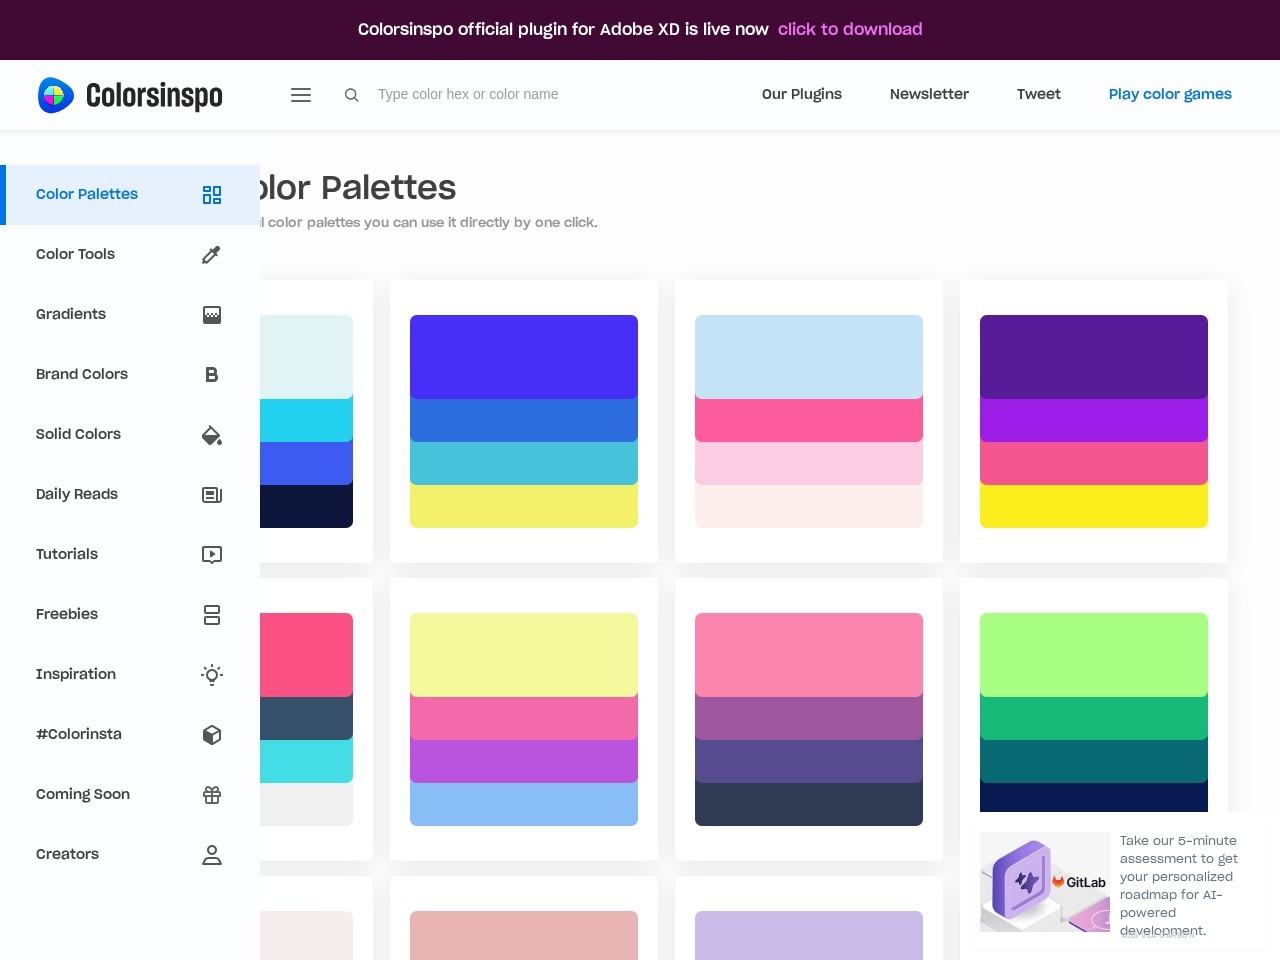This screenshot has height=960, width=1280.
Task: Go to Tutorials in the sidebar
Action: click(x=130, y=555)
